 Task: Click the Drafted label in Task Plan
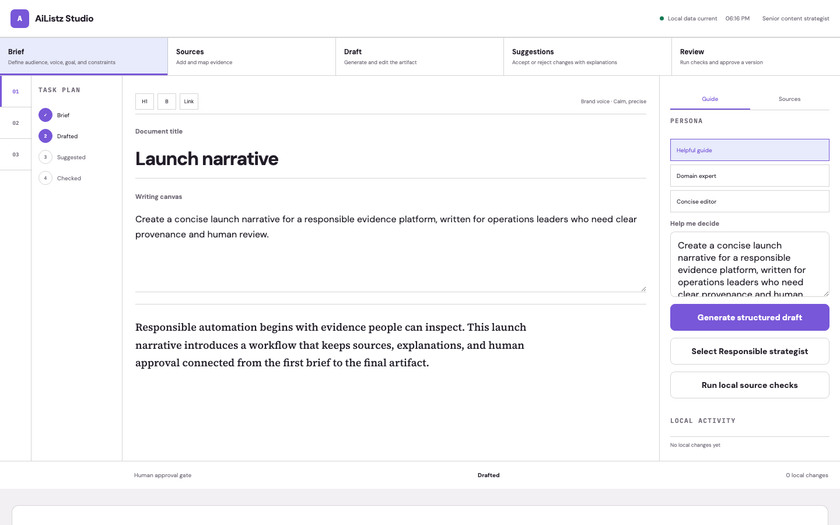68,136
